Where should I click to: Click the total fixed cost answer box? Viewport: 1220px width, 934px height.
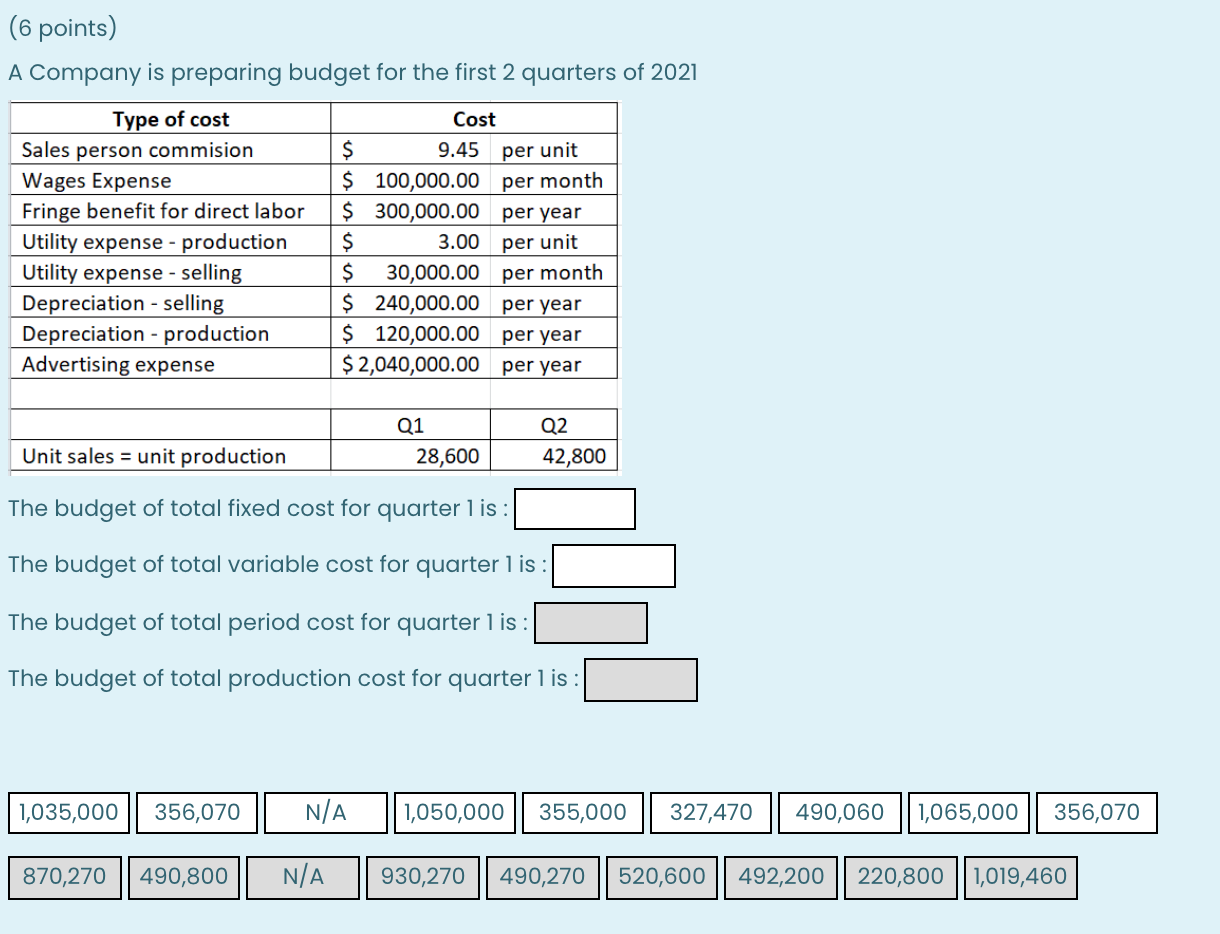tap(575, 509)
